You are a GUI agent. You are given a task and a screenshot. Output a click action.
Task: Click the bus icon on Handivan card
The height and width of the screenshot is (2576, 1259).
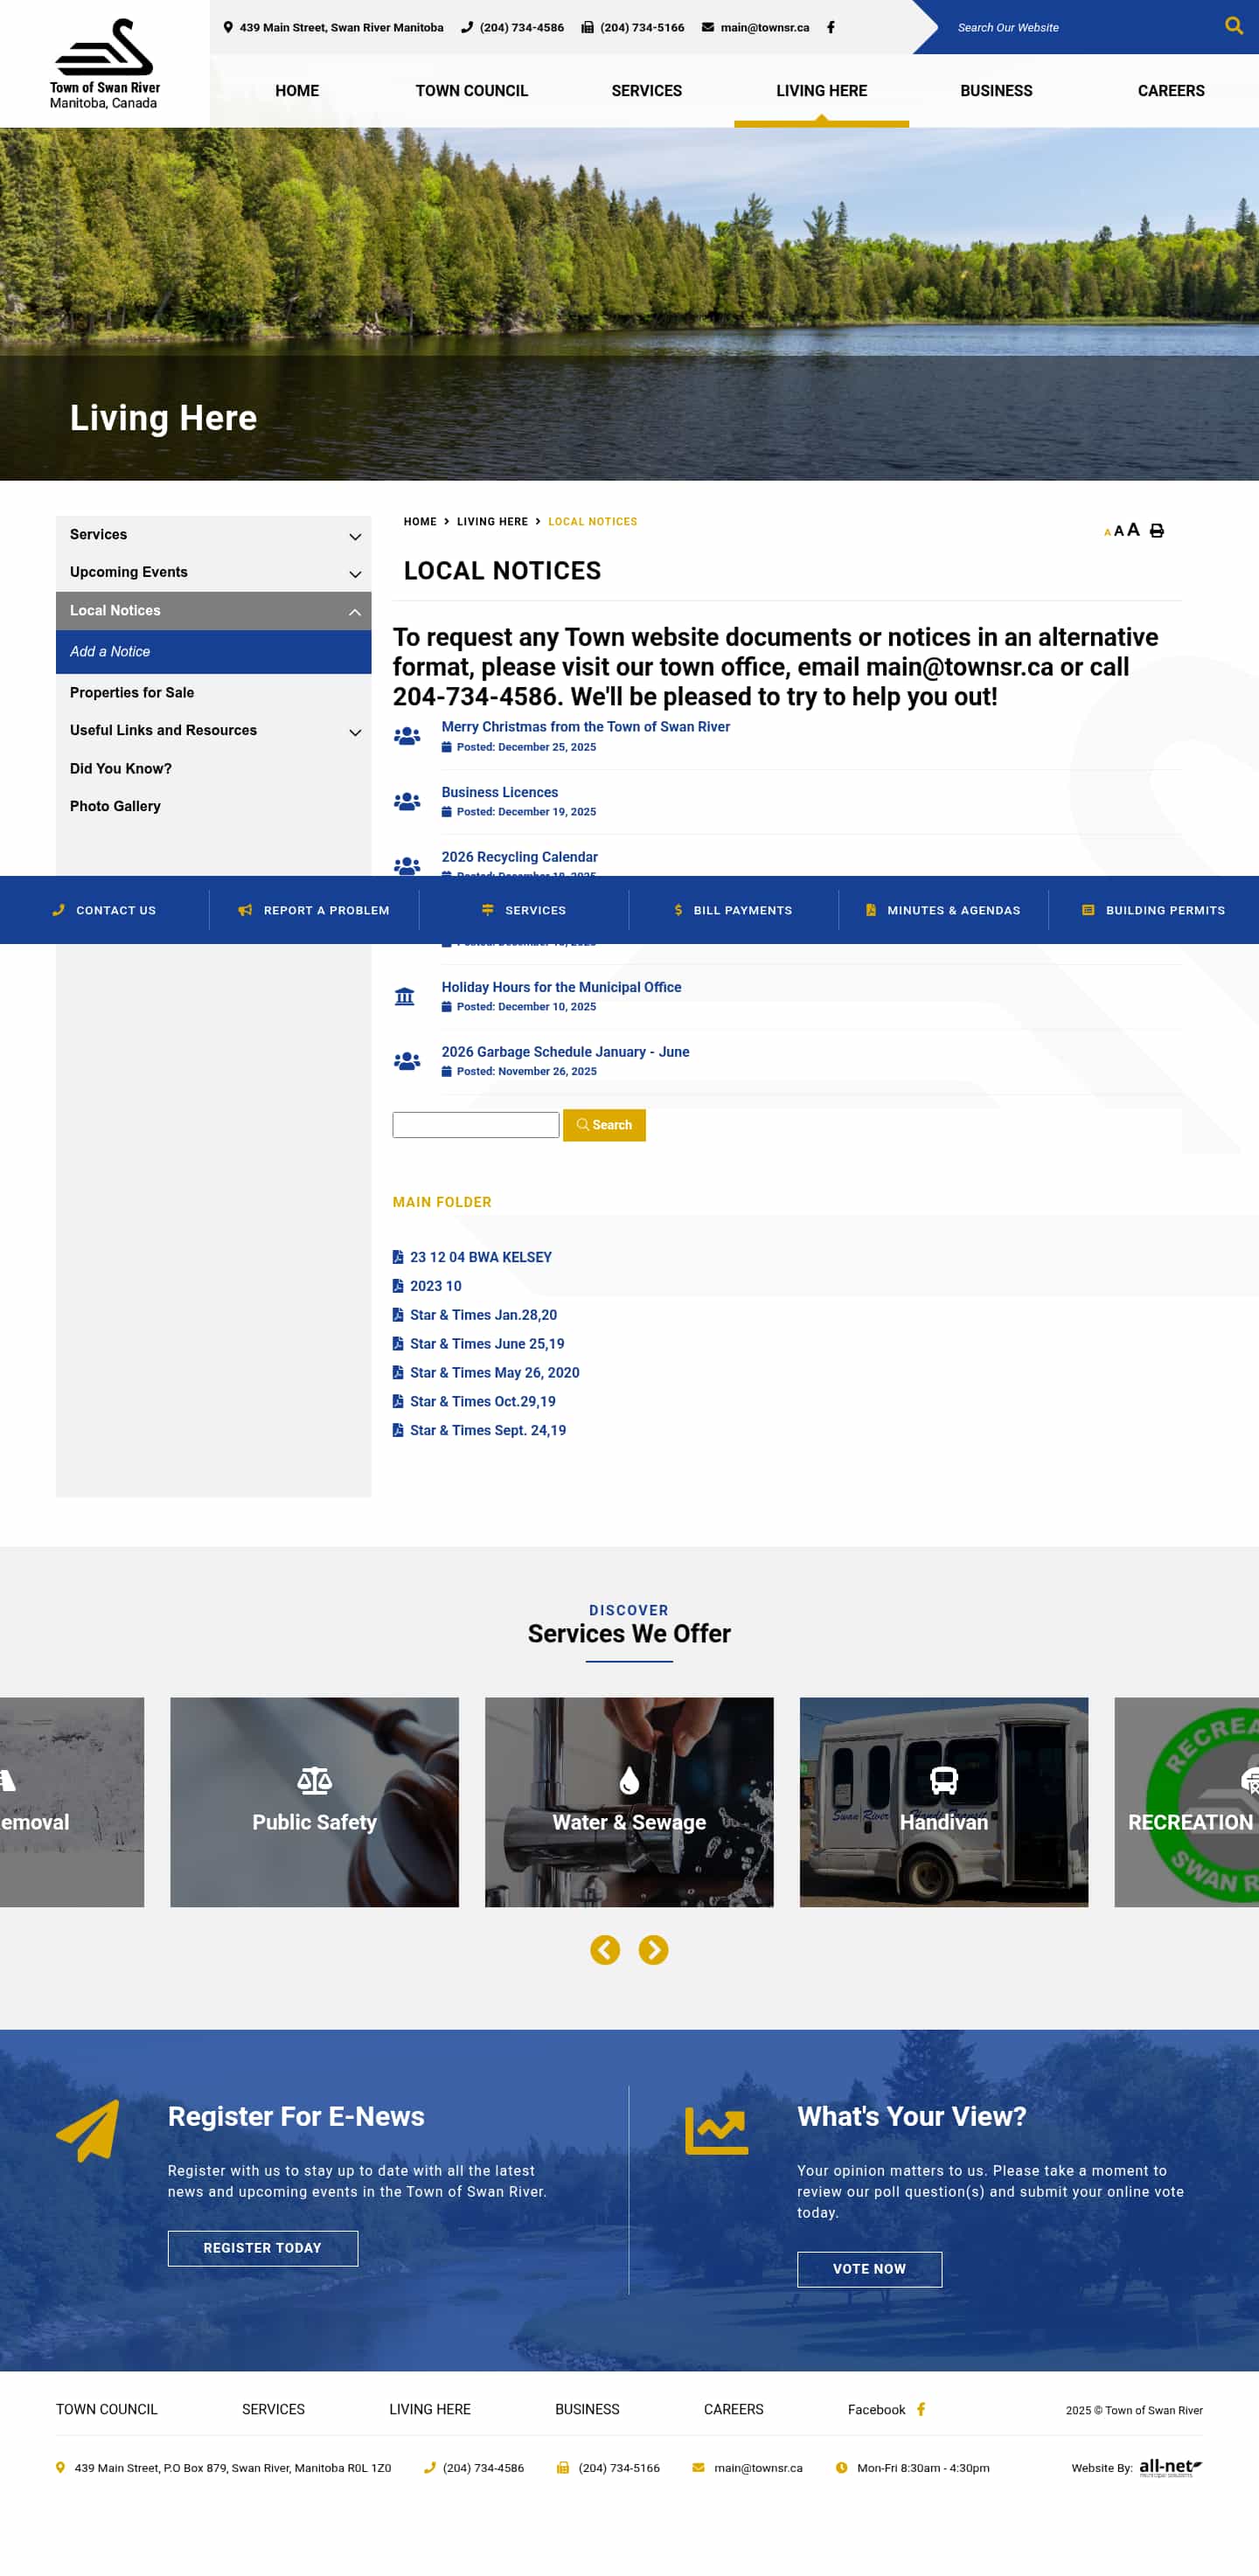tap(943, 1780)
